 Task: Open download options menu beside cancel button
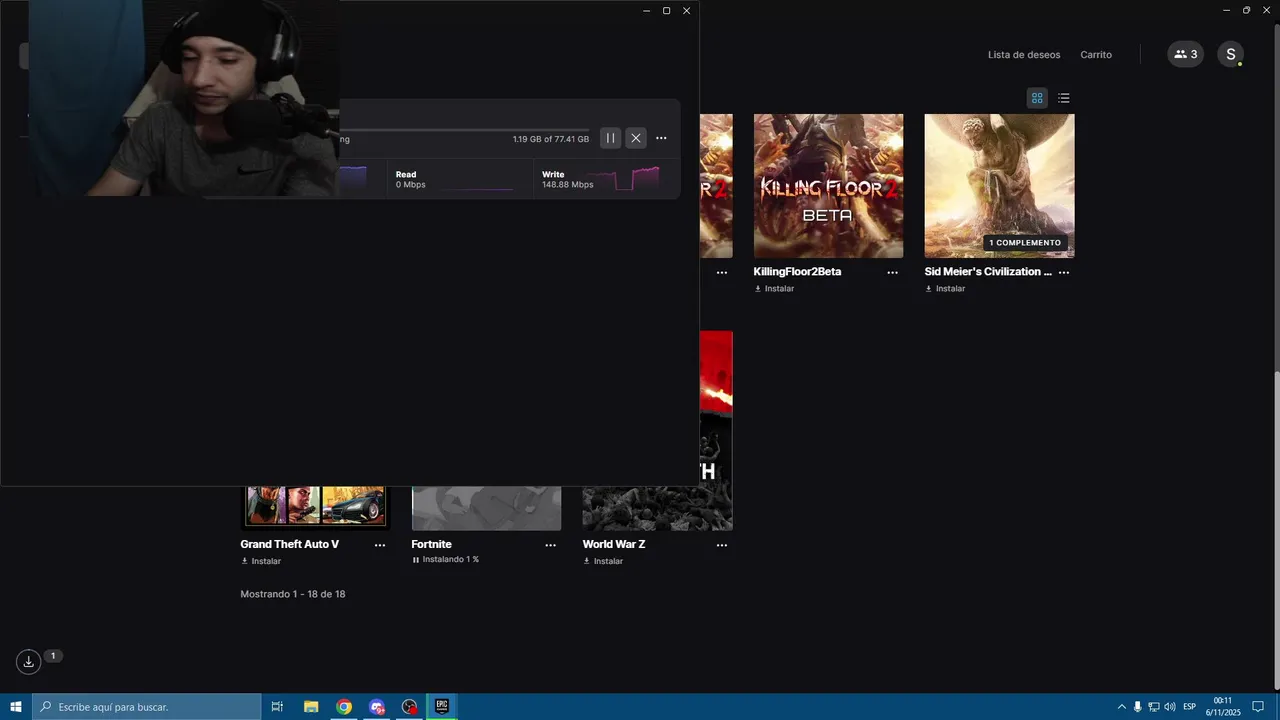[661, 138]
